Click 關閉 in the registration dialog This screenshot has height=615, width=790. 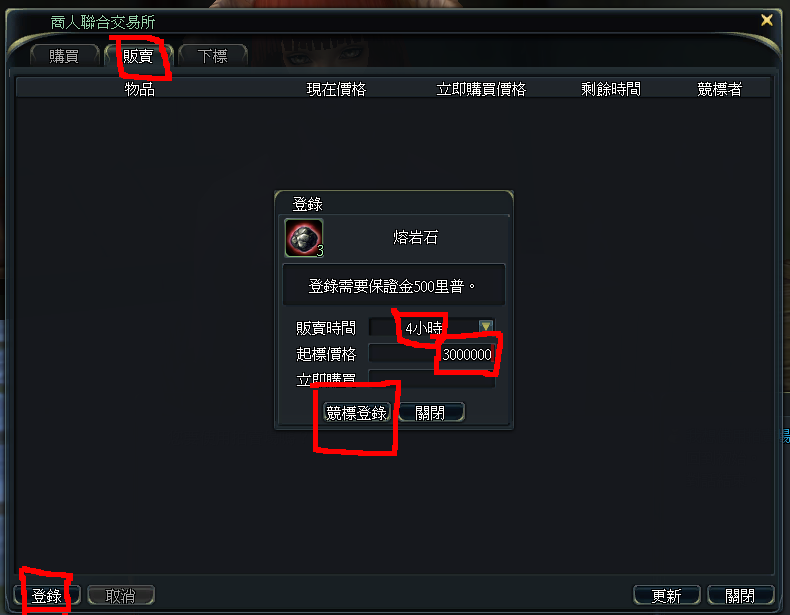[x=430, y=413]
